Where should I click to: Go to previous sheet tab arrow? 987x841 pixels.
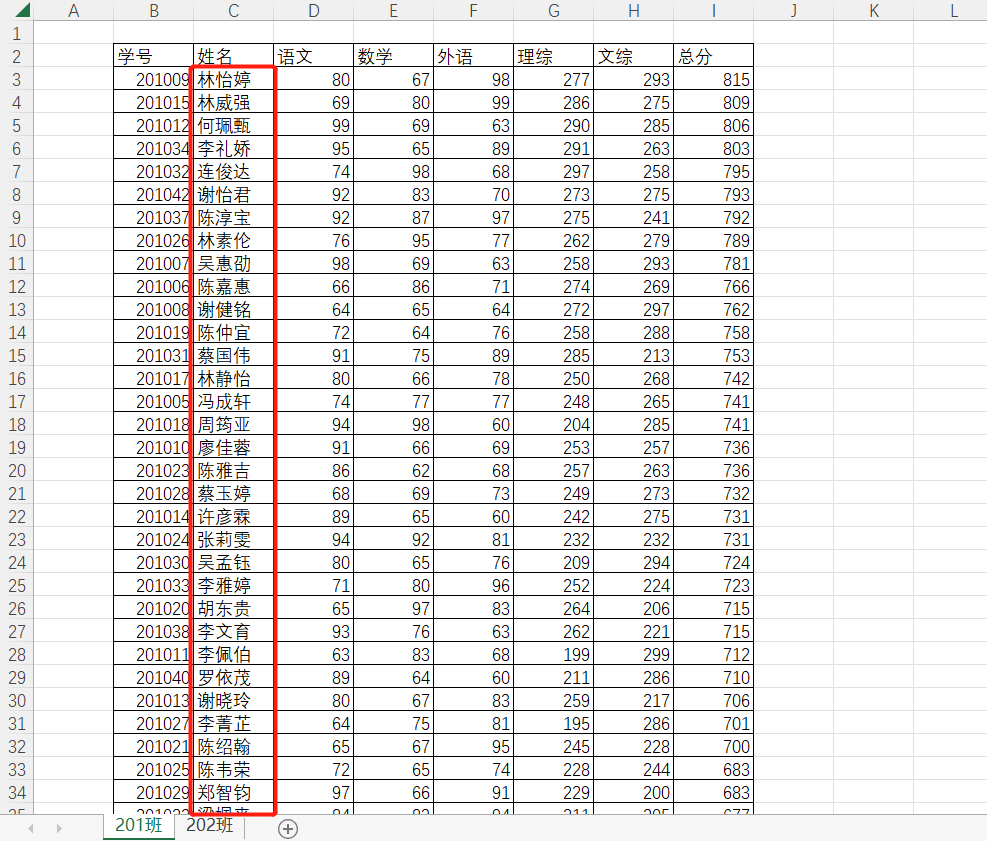tap(31, 828)
